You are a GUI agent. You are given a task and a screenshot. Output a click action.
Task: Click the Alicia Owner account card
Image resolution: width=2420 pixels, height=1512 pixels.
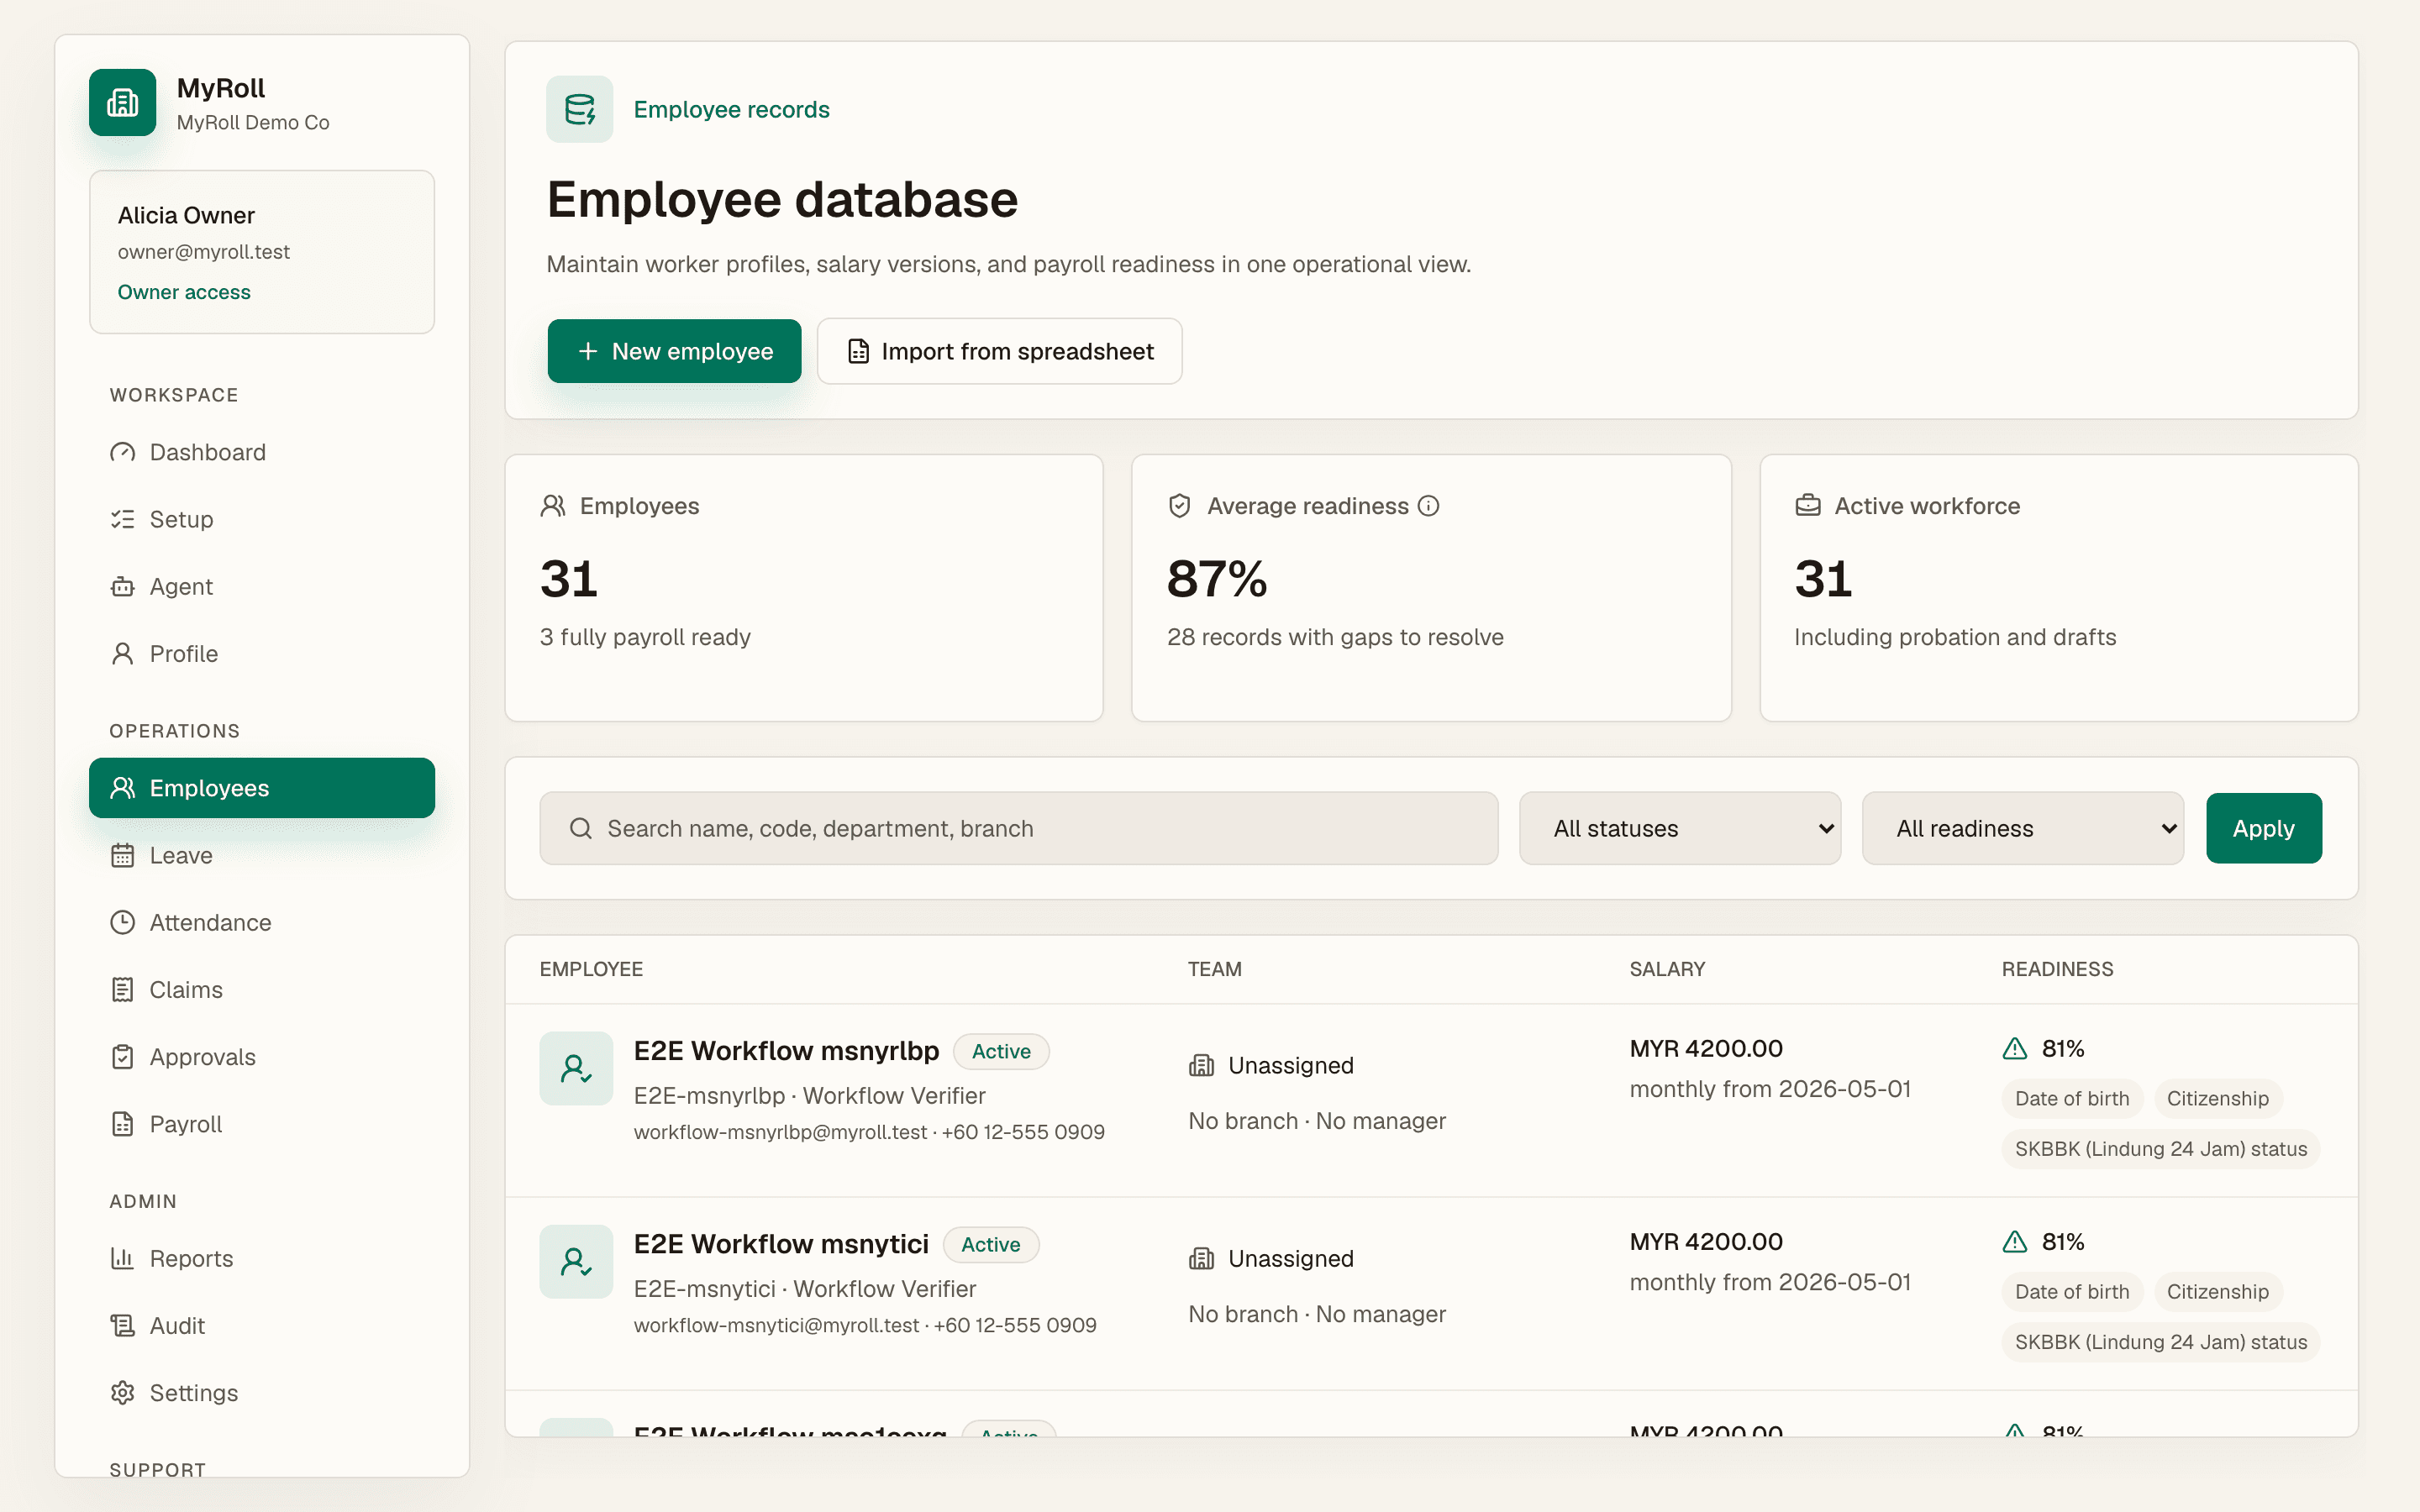tap(262, 252)
